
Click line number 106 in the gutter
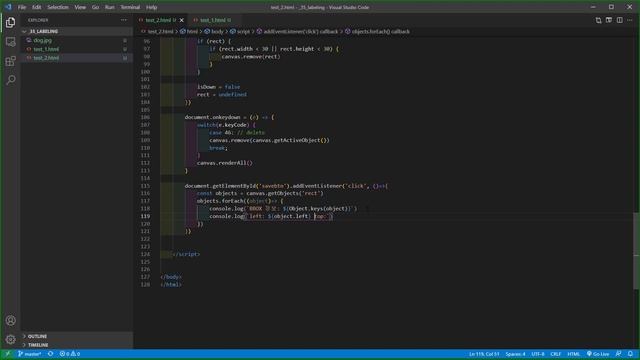pyautogui.click(x=146, y=118)
